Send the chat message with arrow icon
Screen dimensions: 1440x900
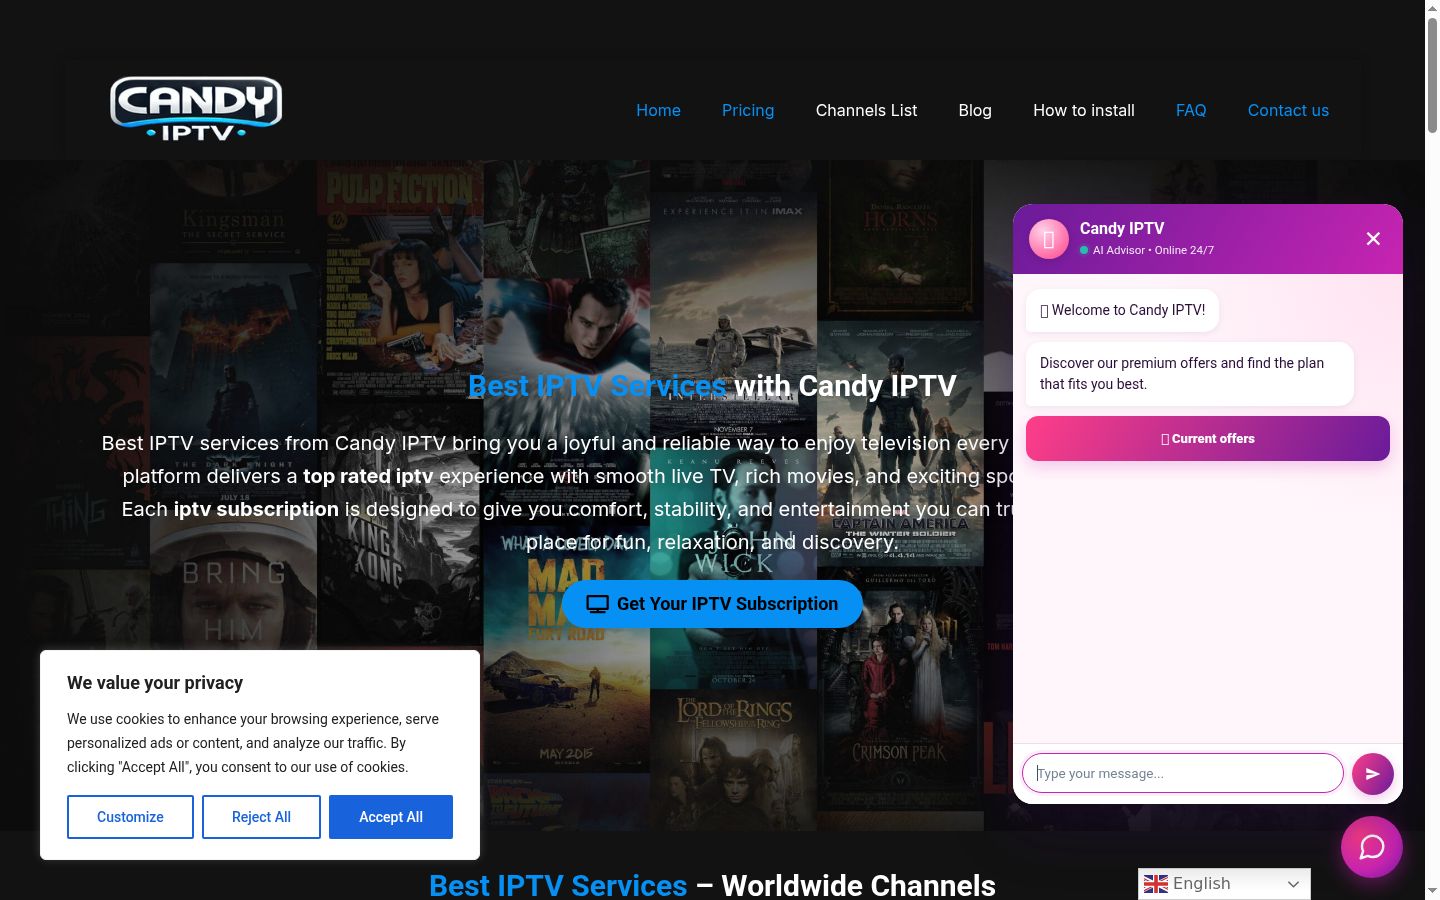pos(1373,773)
